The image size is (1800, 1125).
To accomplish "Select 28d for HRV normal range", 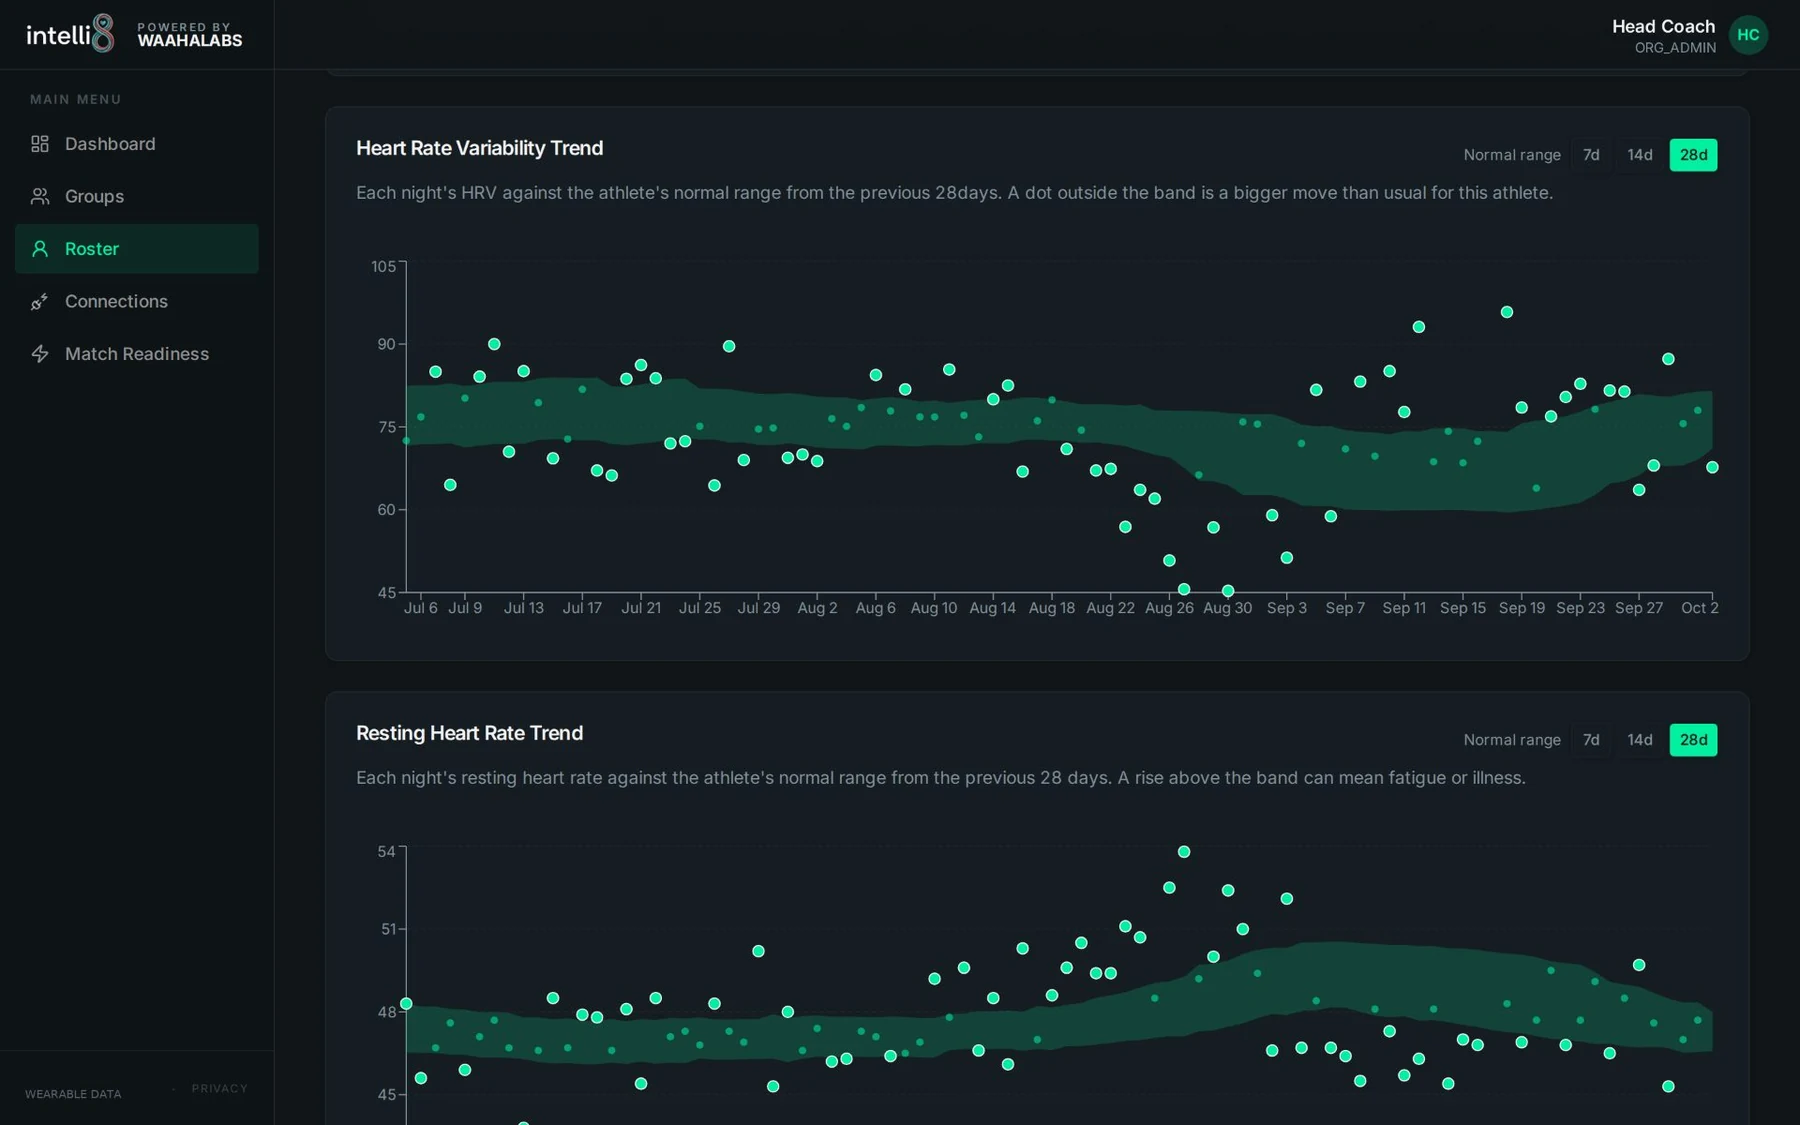I will point(1693,155).
